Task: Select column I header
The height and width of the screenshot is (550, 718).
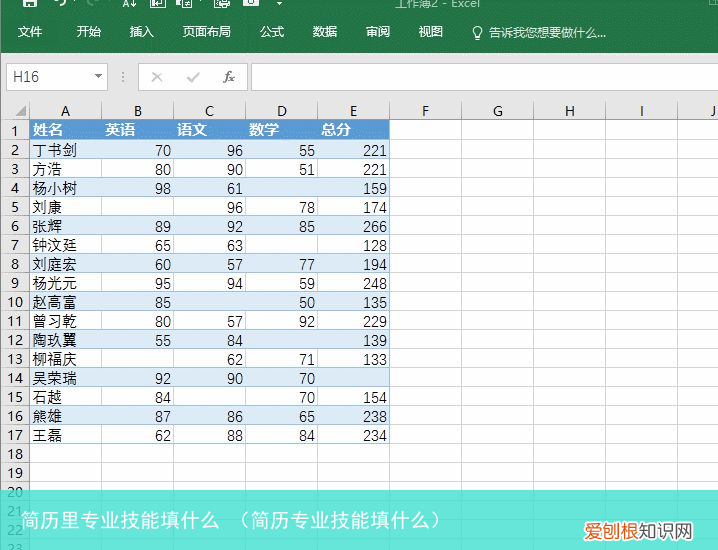Action: coord(641,111)
